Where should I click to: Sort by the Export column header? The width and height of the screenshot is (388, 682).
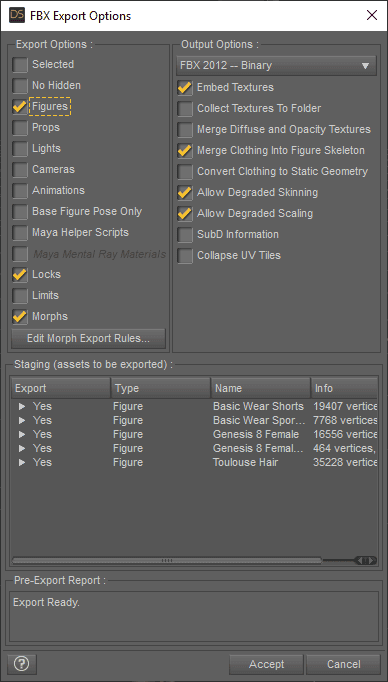coord(60,388)
